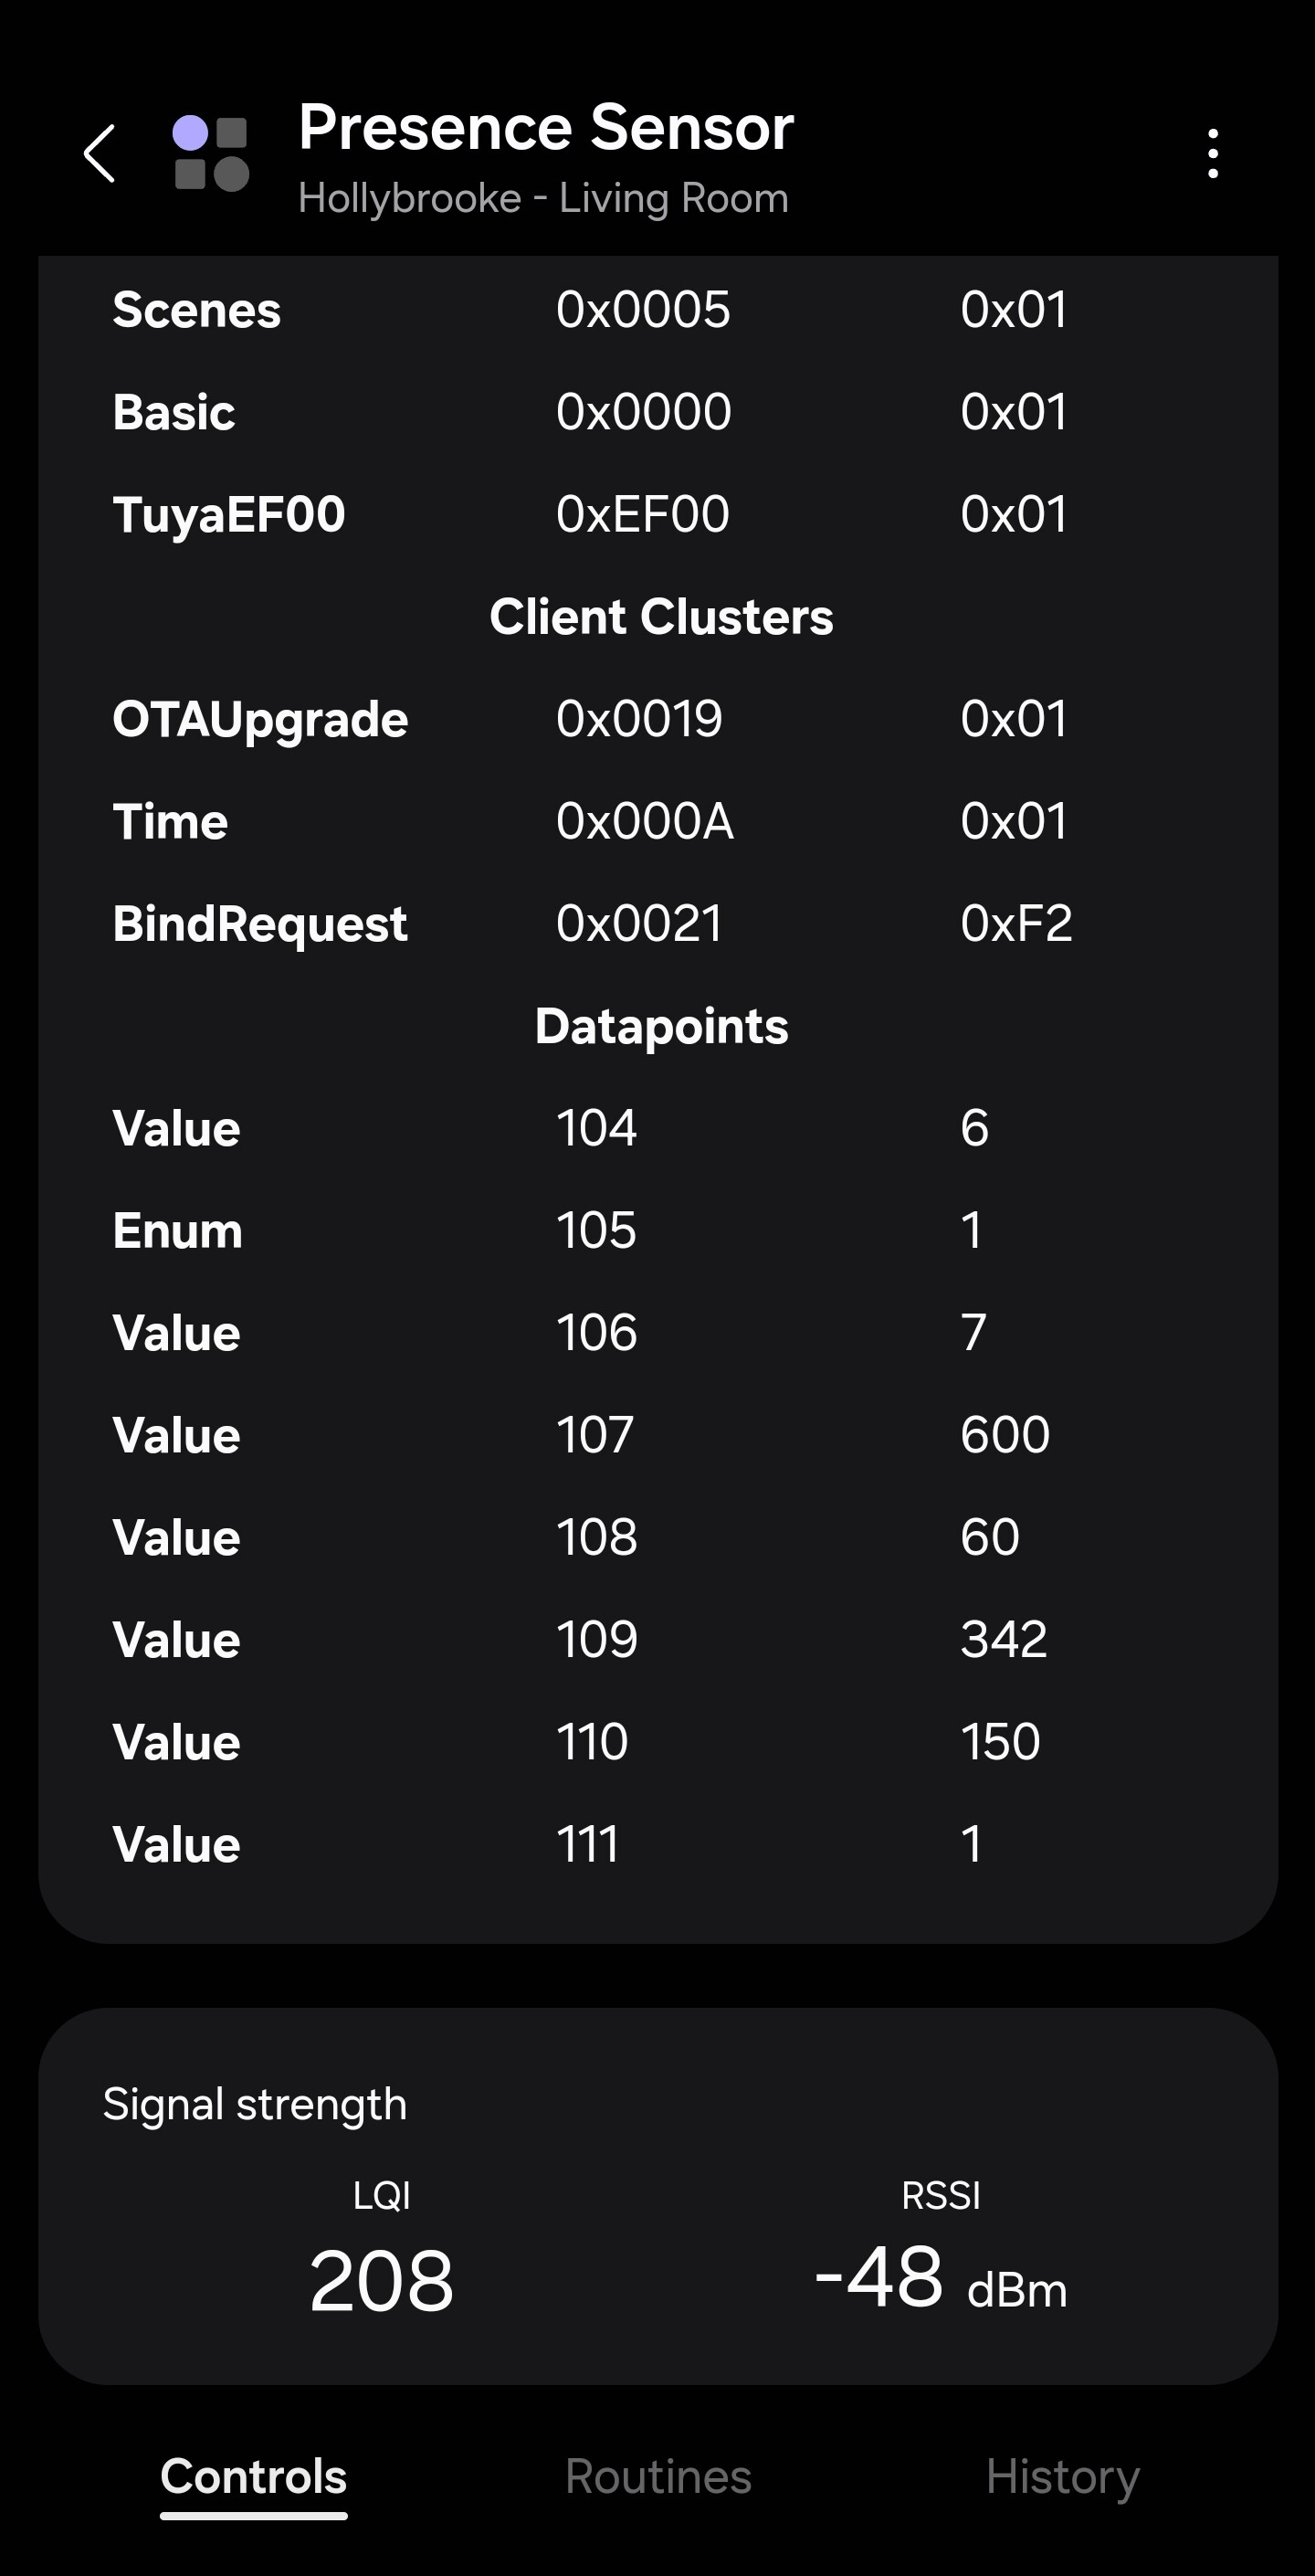Viewport: 1315px width, 2576px height.
Task: Select the Controls tab
Action: (x=254, y=2476)
